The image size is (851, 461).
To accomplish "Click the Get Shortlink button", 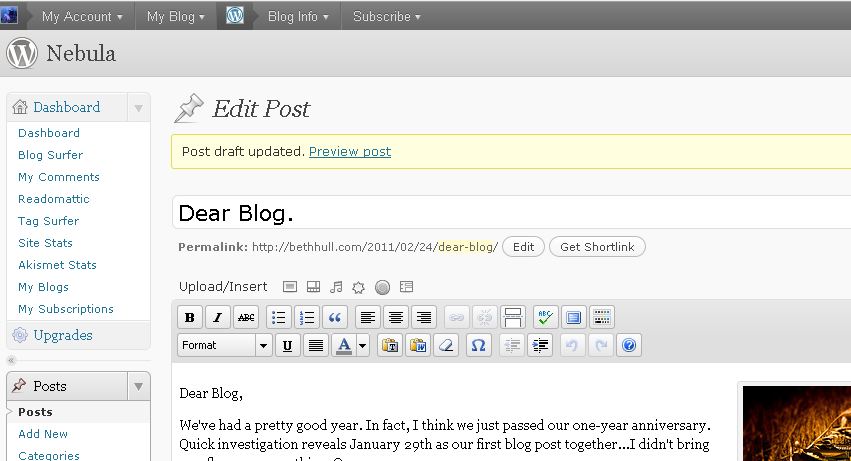I will 597,247.
